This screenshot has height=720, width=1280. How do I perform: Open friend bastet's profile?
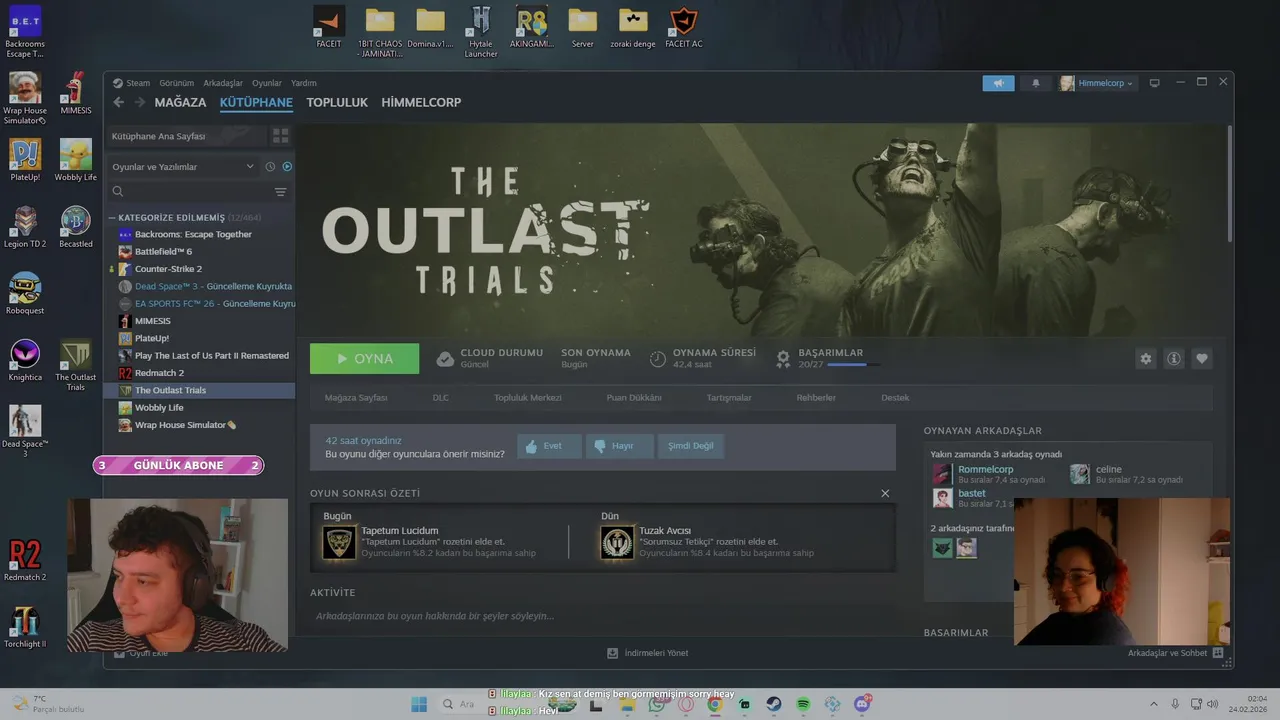(971, 493)
